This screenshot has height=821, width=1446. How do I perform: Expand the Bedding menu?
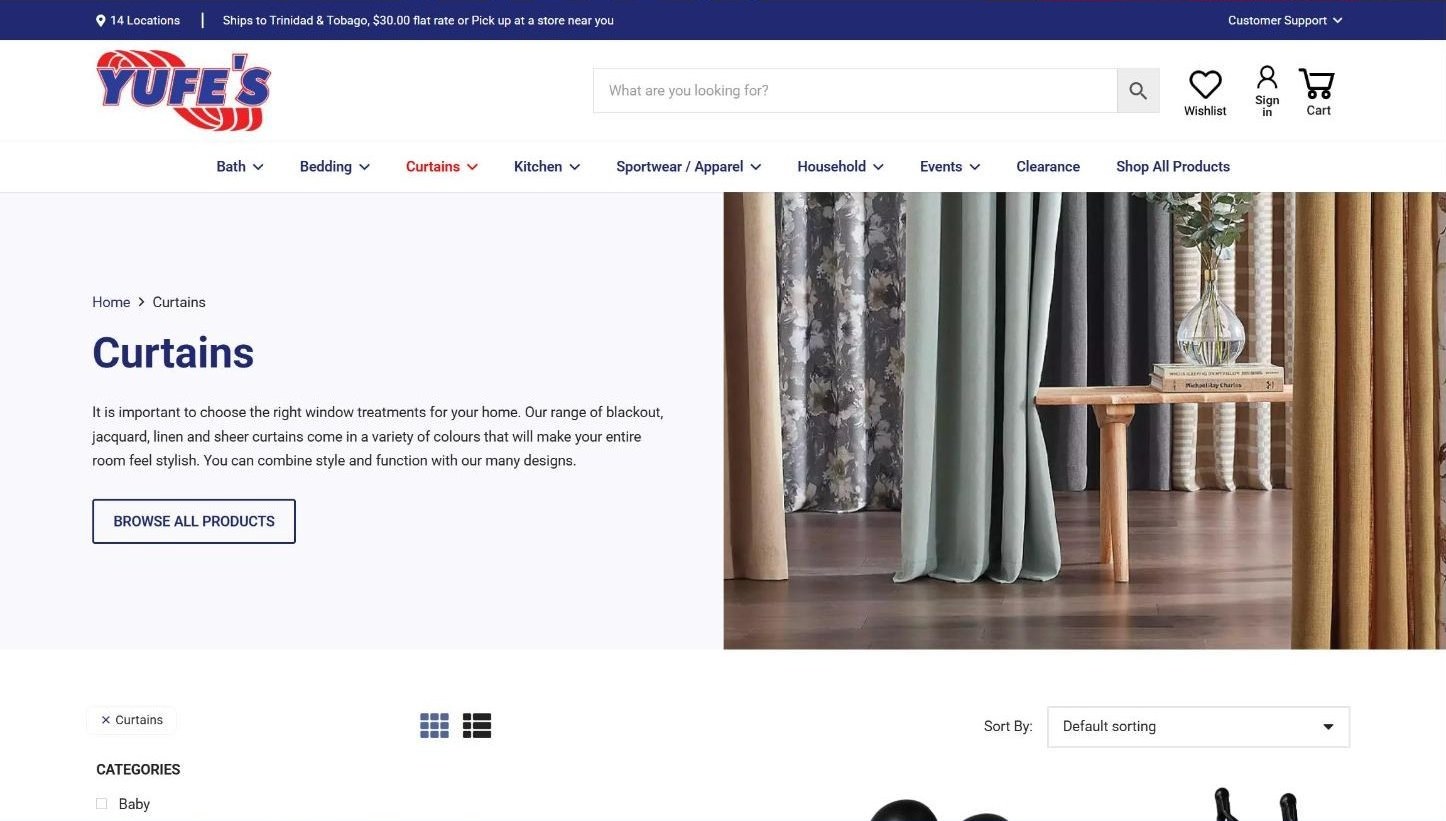(335, 167)
